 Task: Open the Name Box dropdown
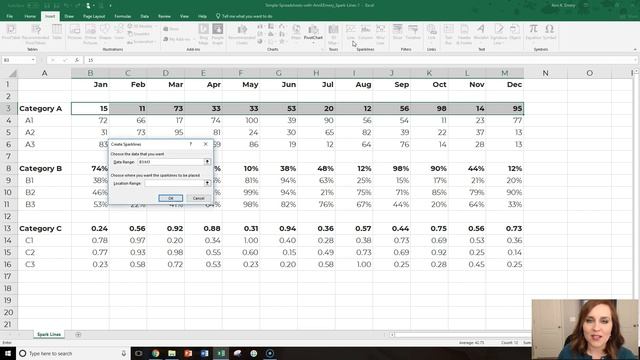tap(33, 60)
